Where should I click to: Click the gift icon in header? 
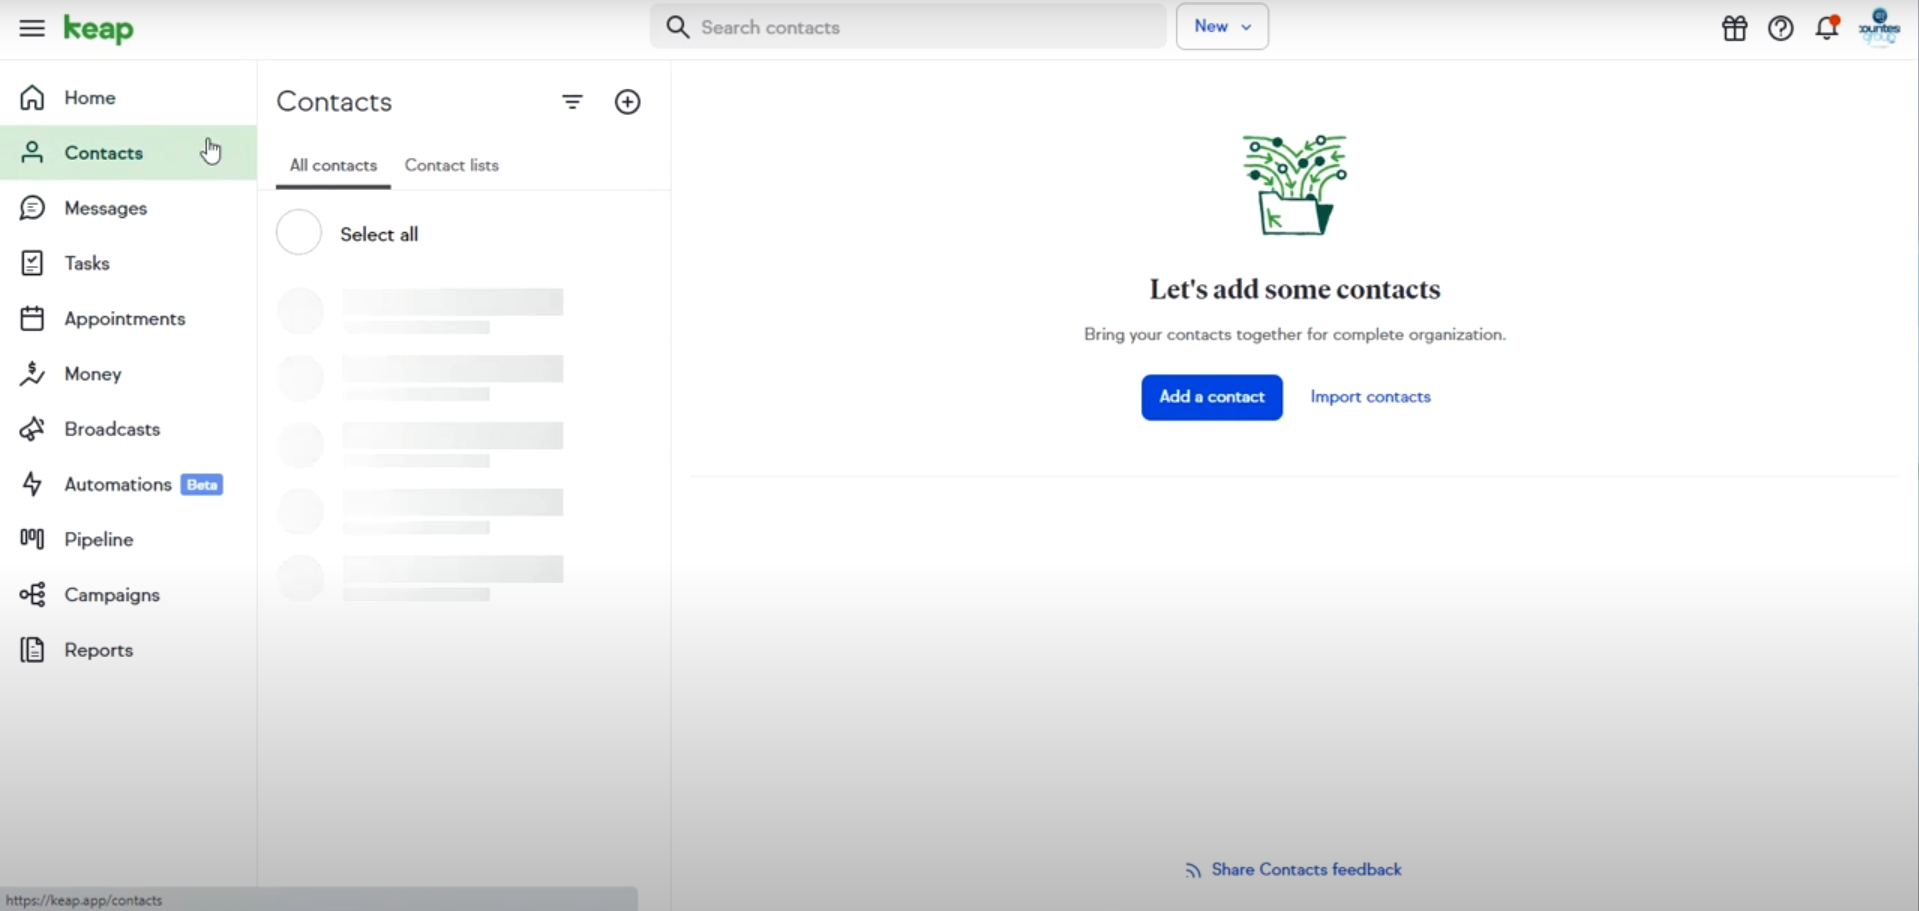pos(1734,28)
